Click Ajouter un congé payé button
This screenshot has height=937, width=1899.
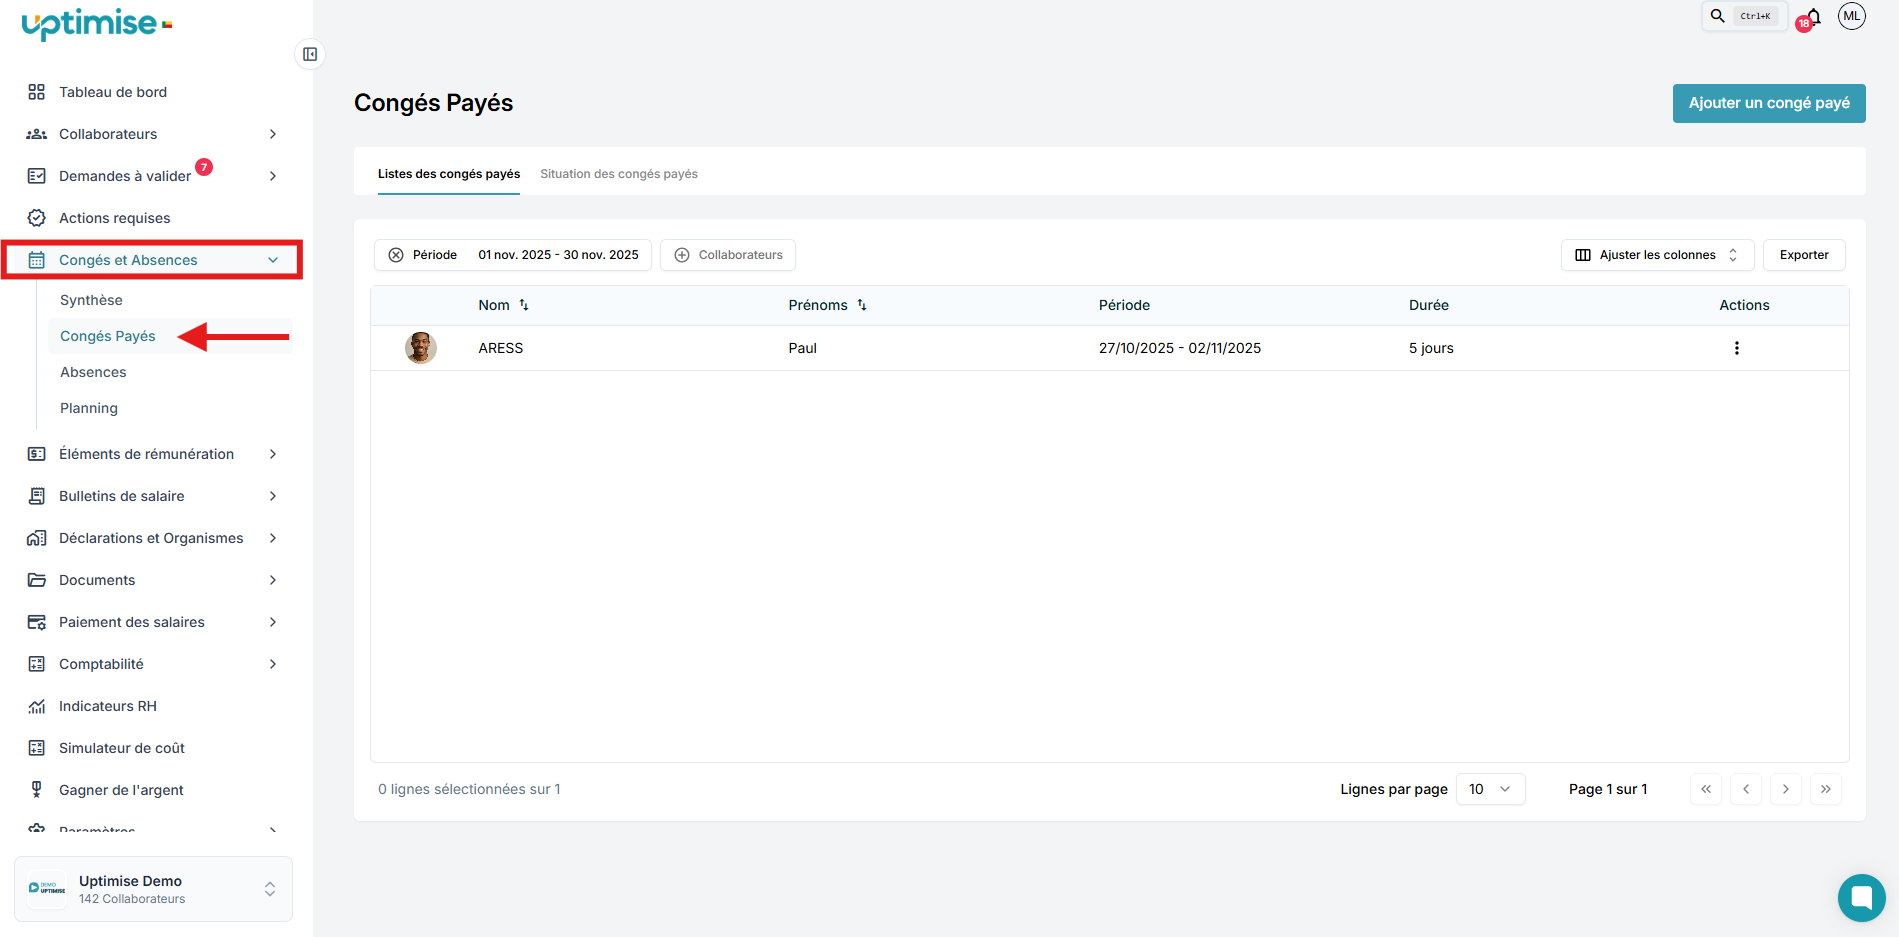pos(1768,103)
